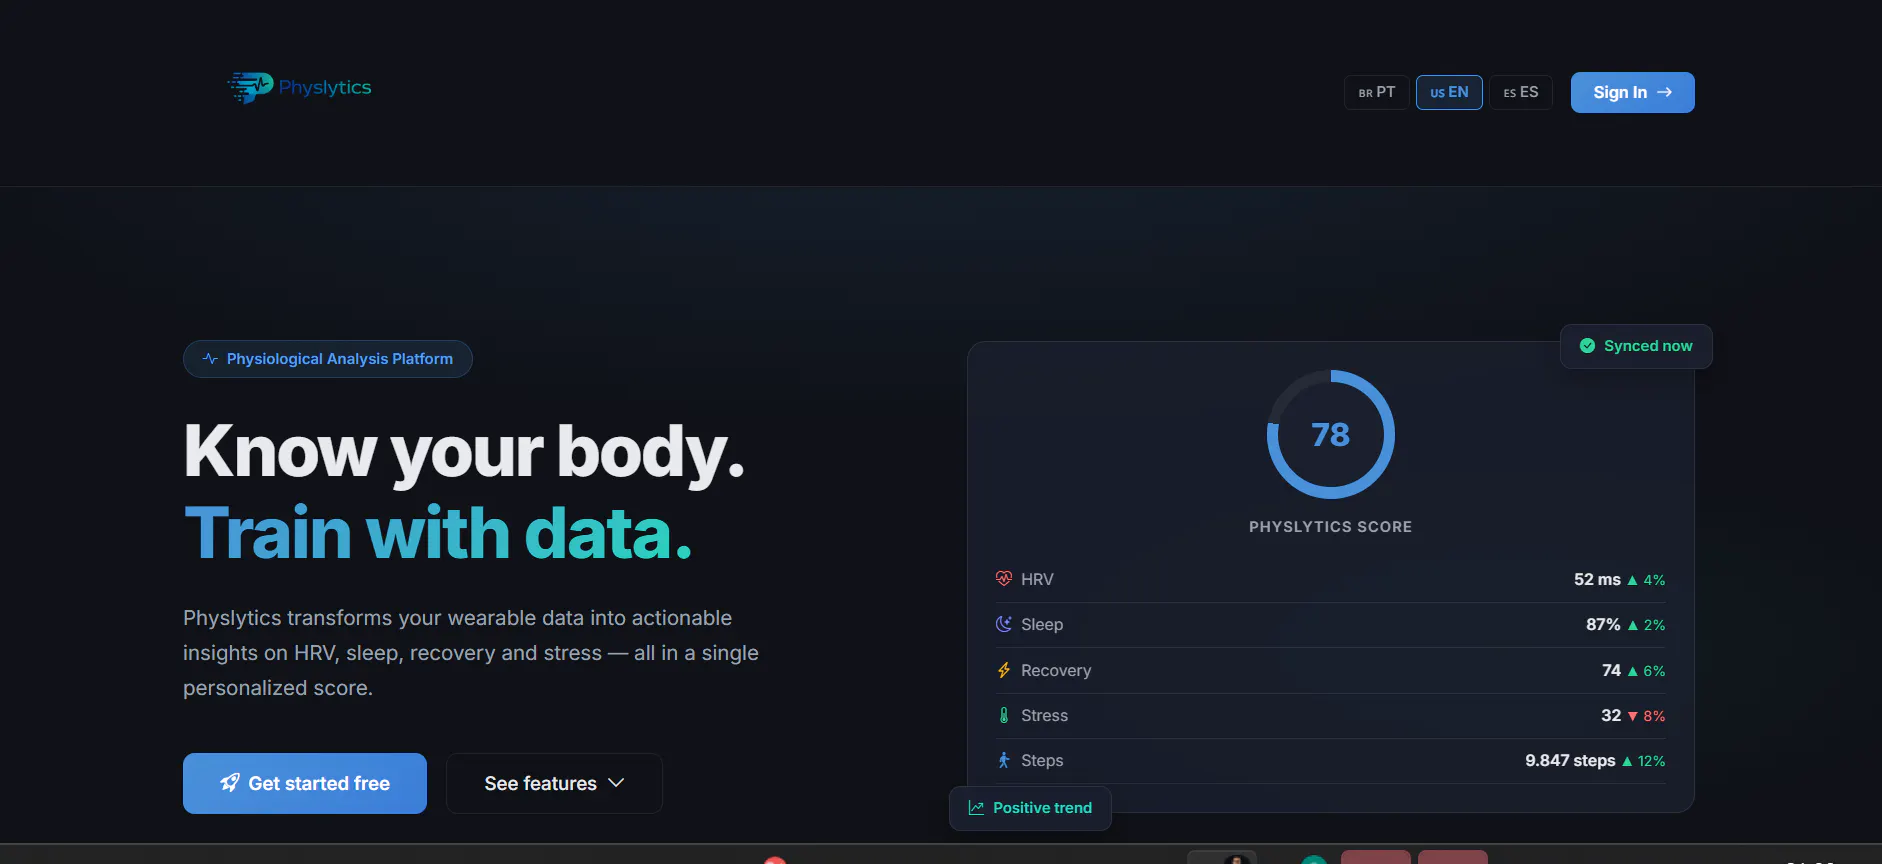Click the red down arrow beside 8%
The image size is (1882, 864).
(x=1633, y=717)
